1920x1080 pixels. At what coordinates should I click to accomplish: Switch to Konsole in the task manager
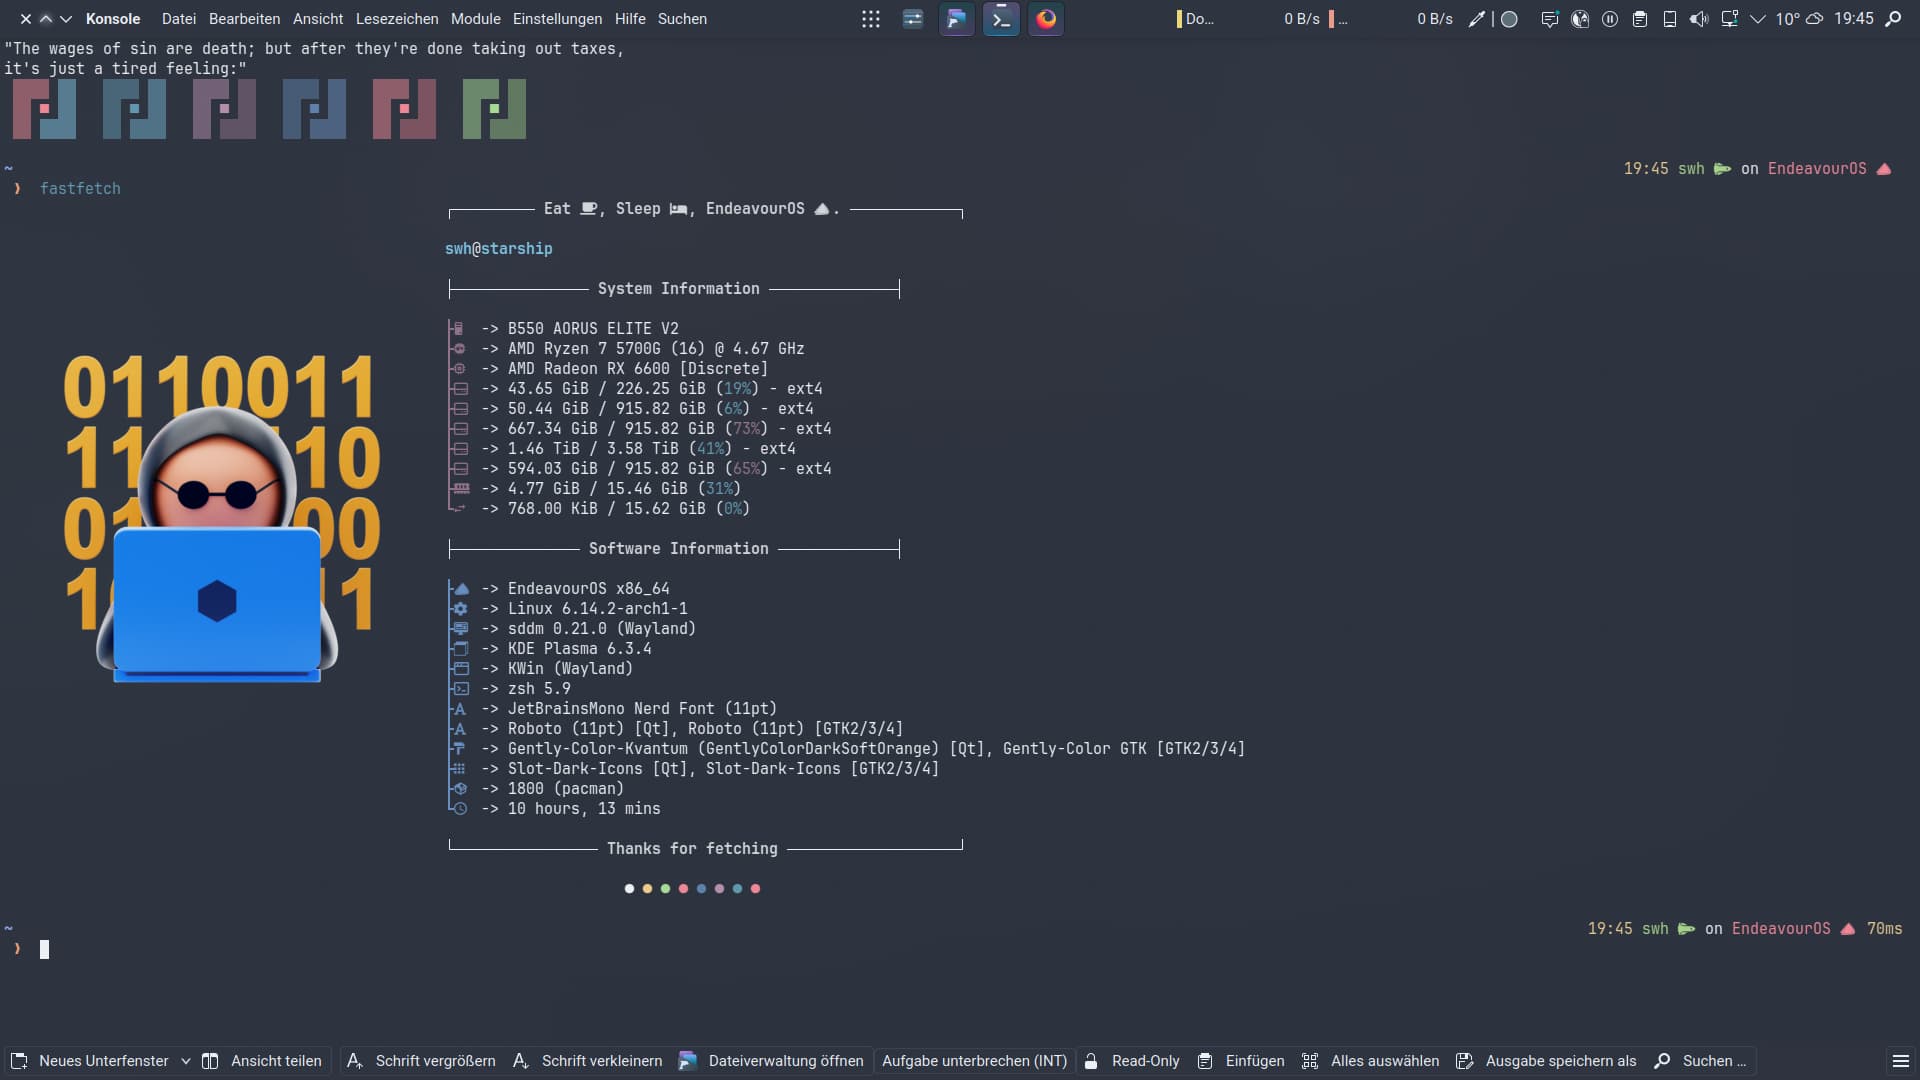[1001, 19]
